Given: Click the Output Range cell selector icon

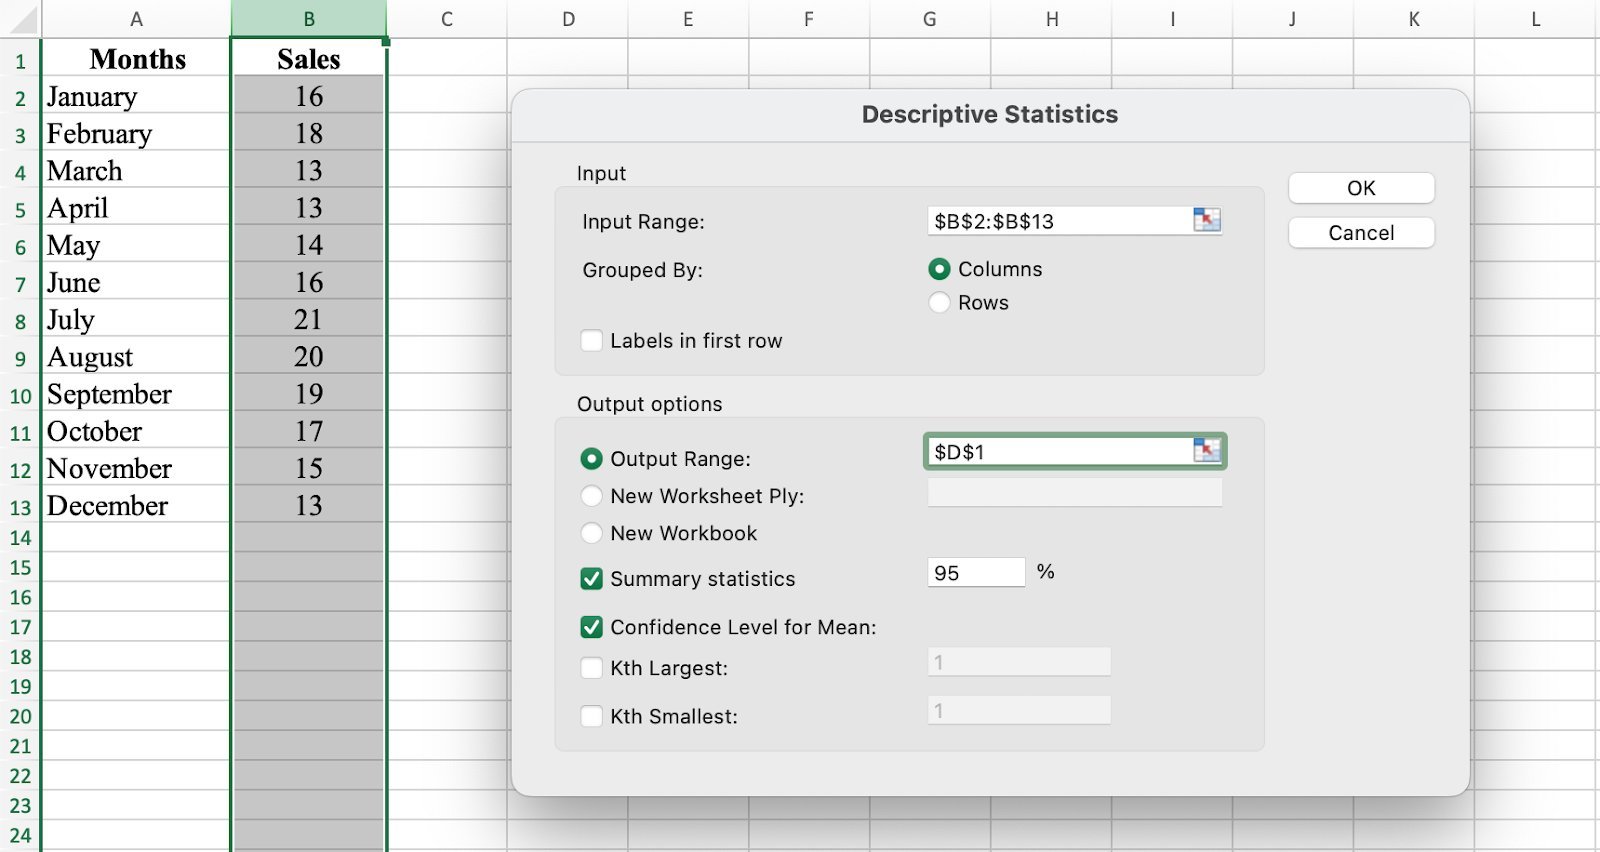Looking at the screenshot, I should click(1207, 451).
